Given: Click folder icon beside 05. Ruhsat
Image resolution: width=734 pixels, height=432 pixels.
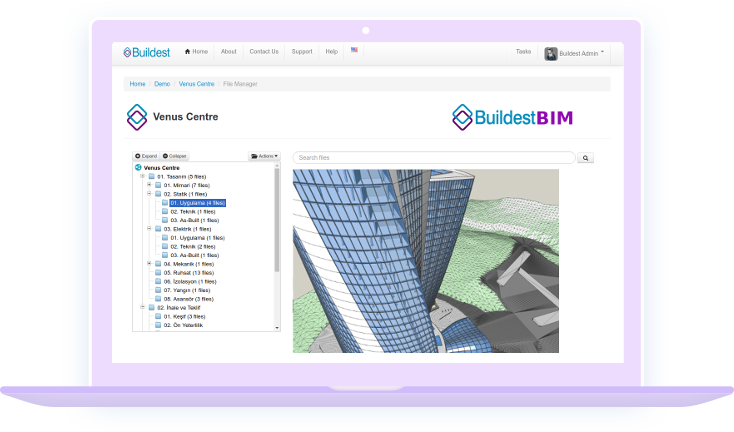Looking at the screenshot, I should [158, 272].
